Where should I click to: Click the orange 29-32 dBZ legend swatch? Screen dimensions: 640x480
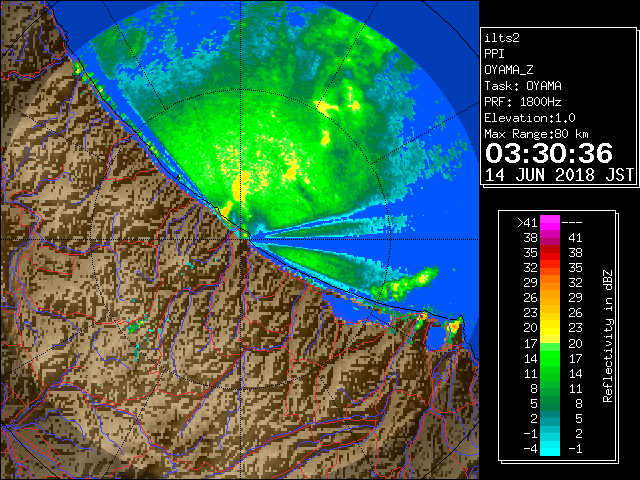[x=550, y=283]
